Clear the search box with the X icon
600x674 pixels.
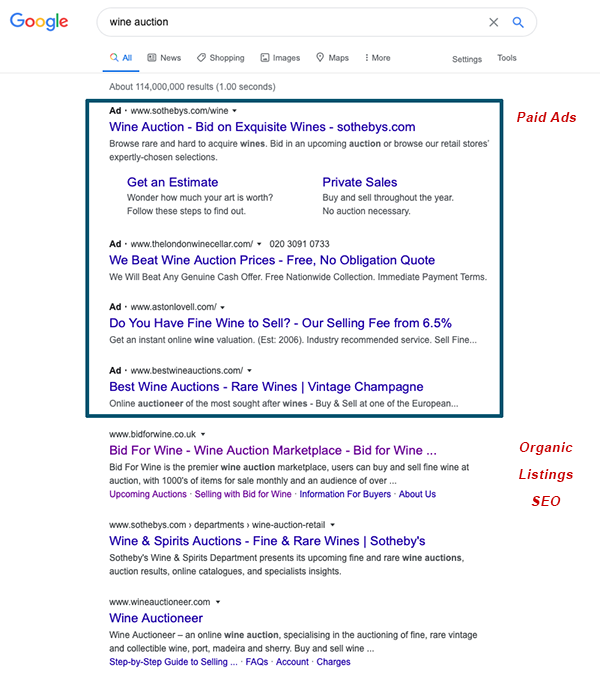pyautogui.click(x=493, y=22)
